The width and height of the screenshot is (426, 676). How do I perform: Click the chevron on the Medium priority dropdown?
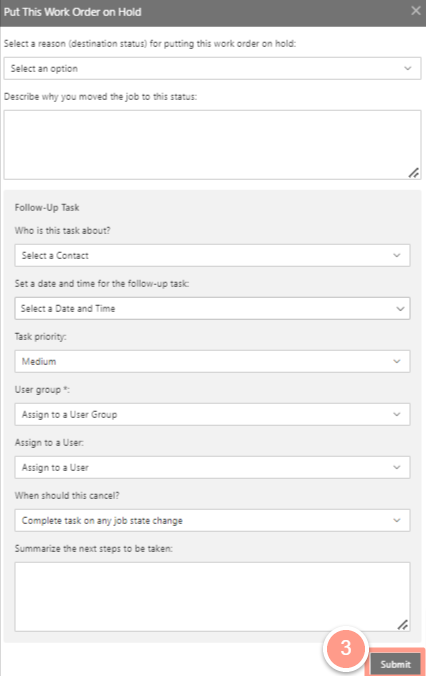tap(397, 361)
